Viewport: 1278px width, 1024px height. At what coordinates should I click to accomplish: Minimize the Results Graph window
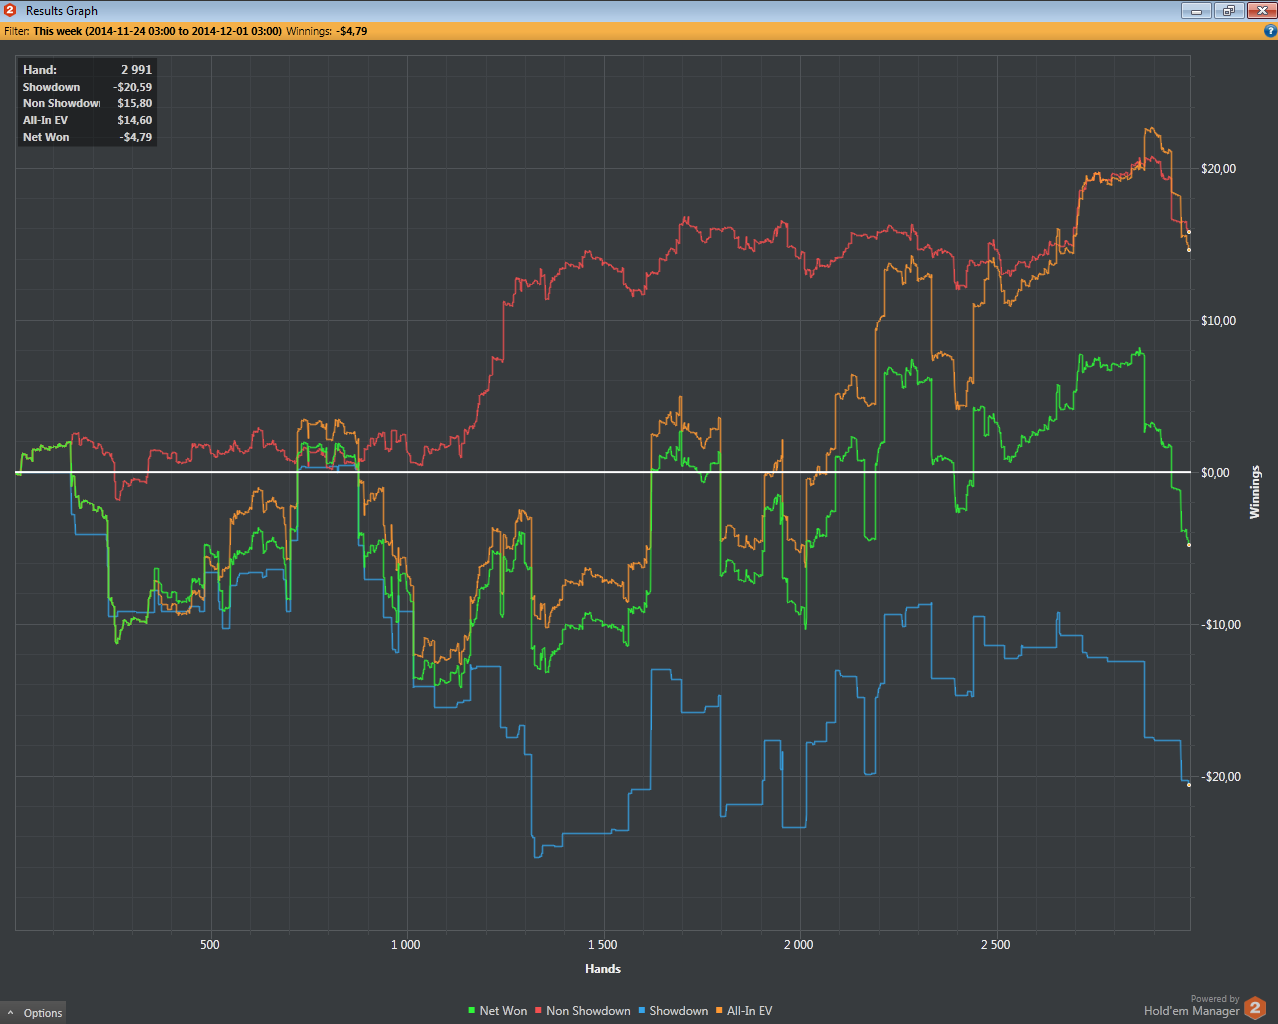pyautogui.click(x=1196, y=11)
